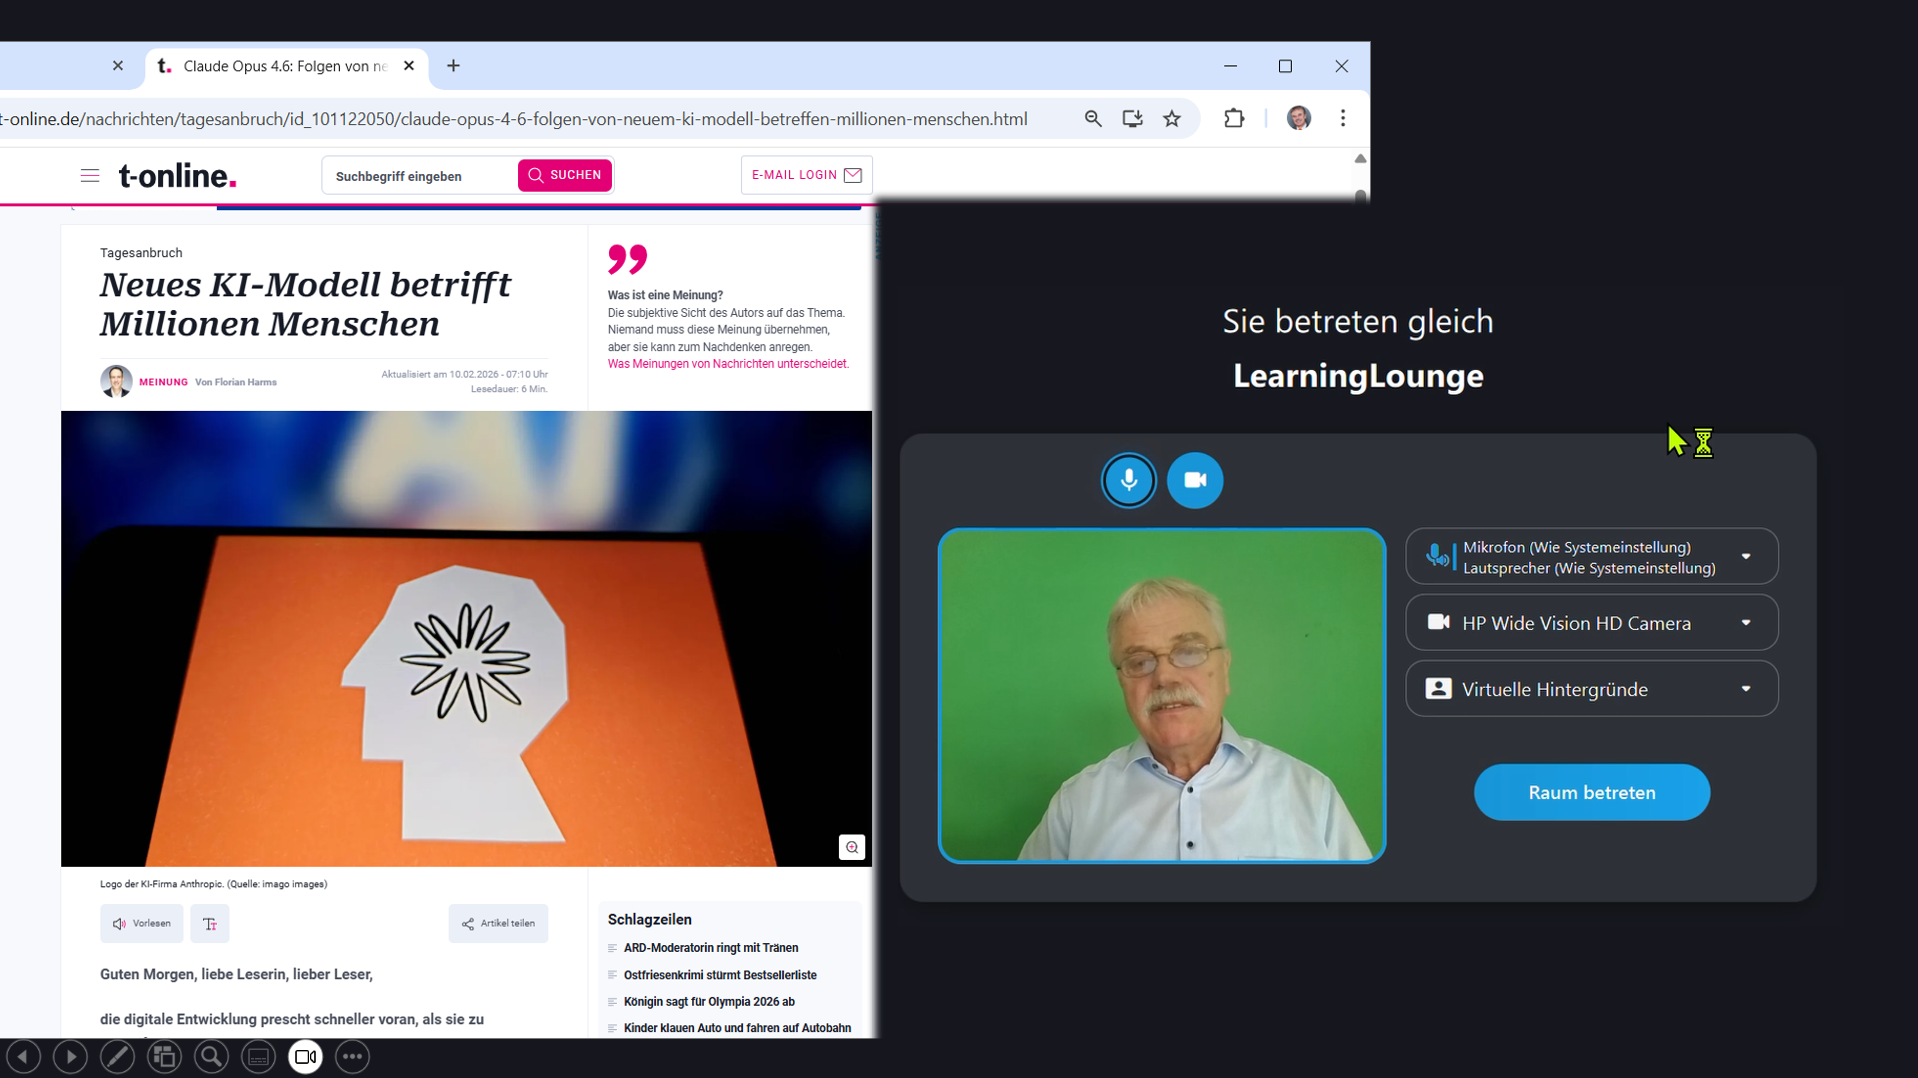Click the Suchbegriff eingeben search field
This screenshot has height=1078, width=1918.
(x=420, y=176)
